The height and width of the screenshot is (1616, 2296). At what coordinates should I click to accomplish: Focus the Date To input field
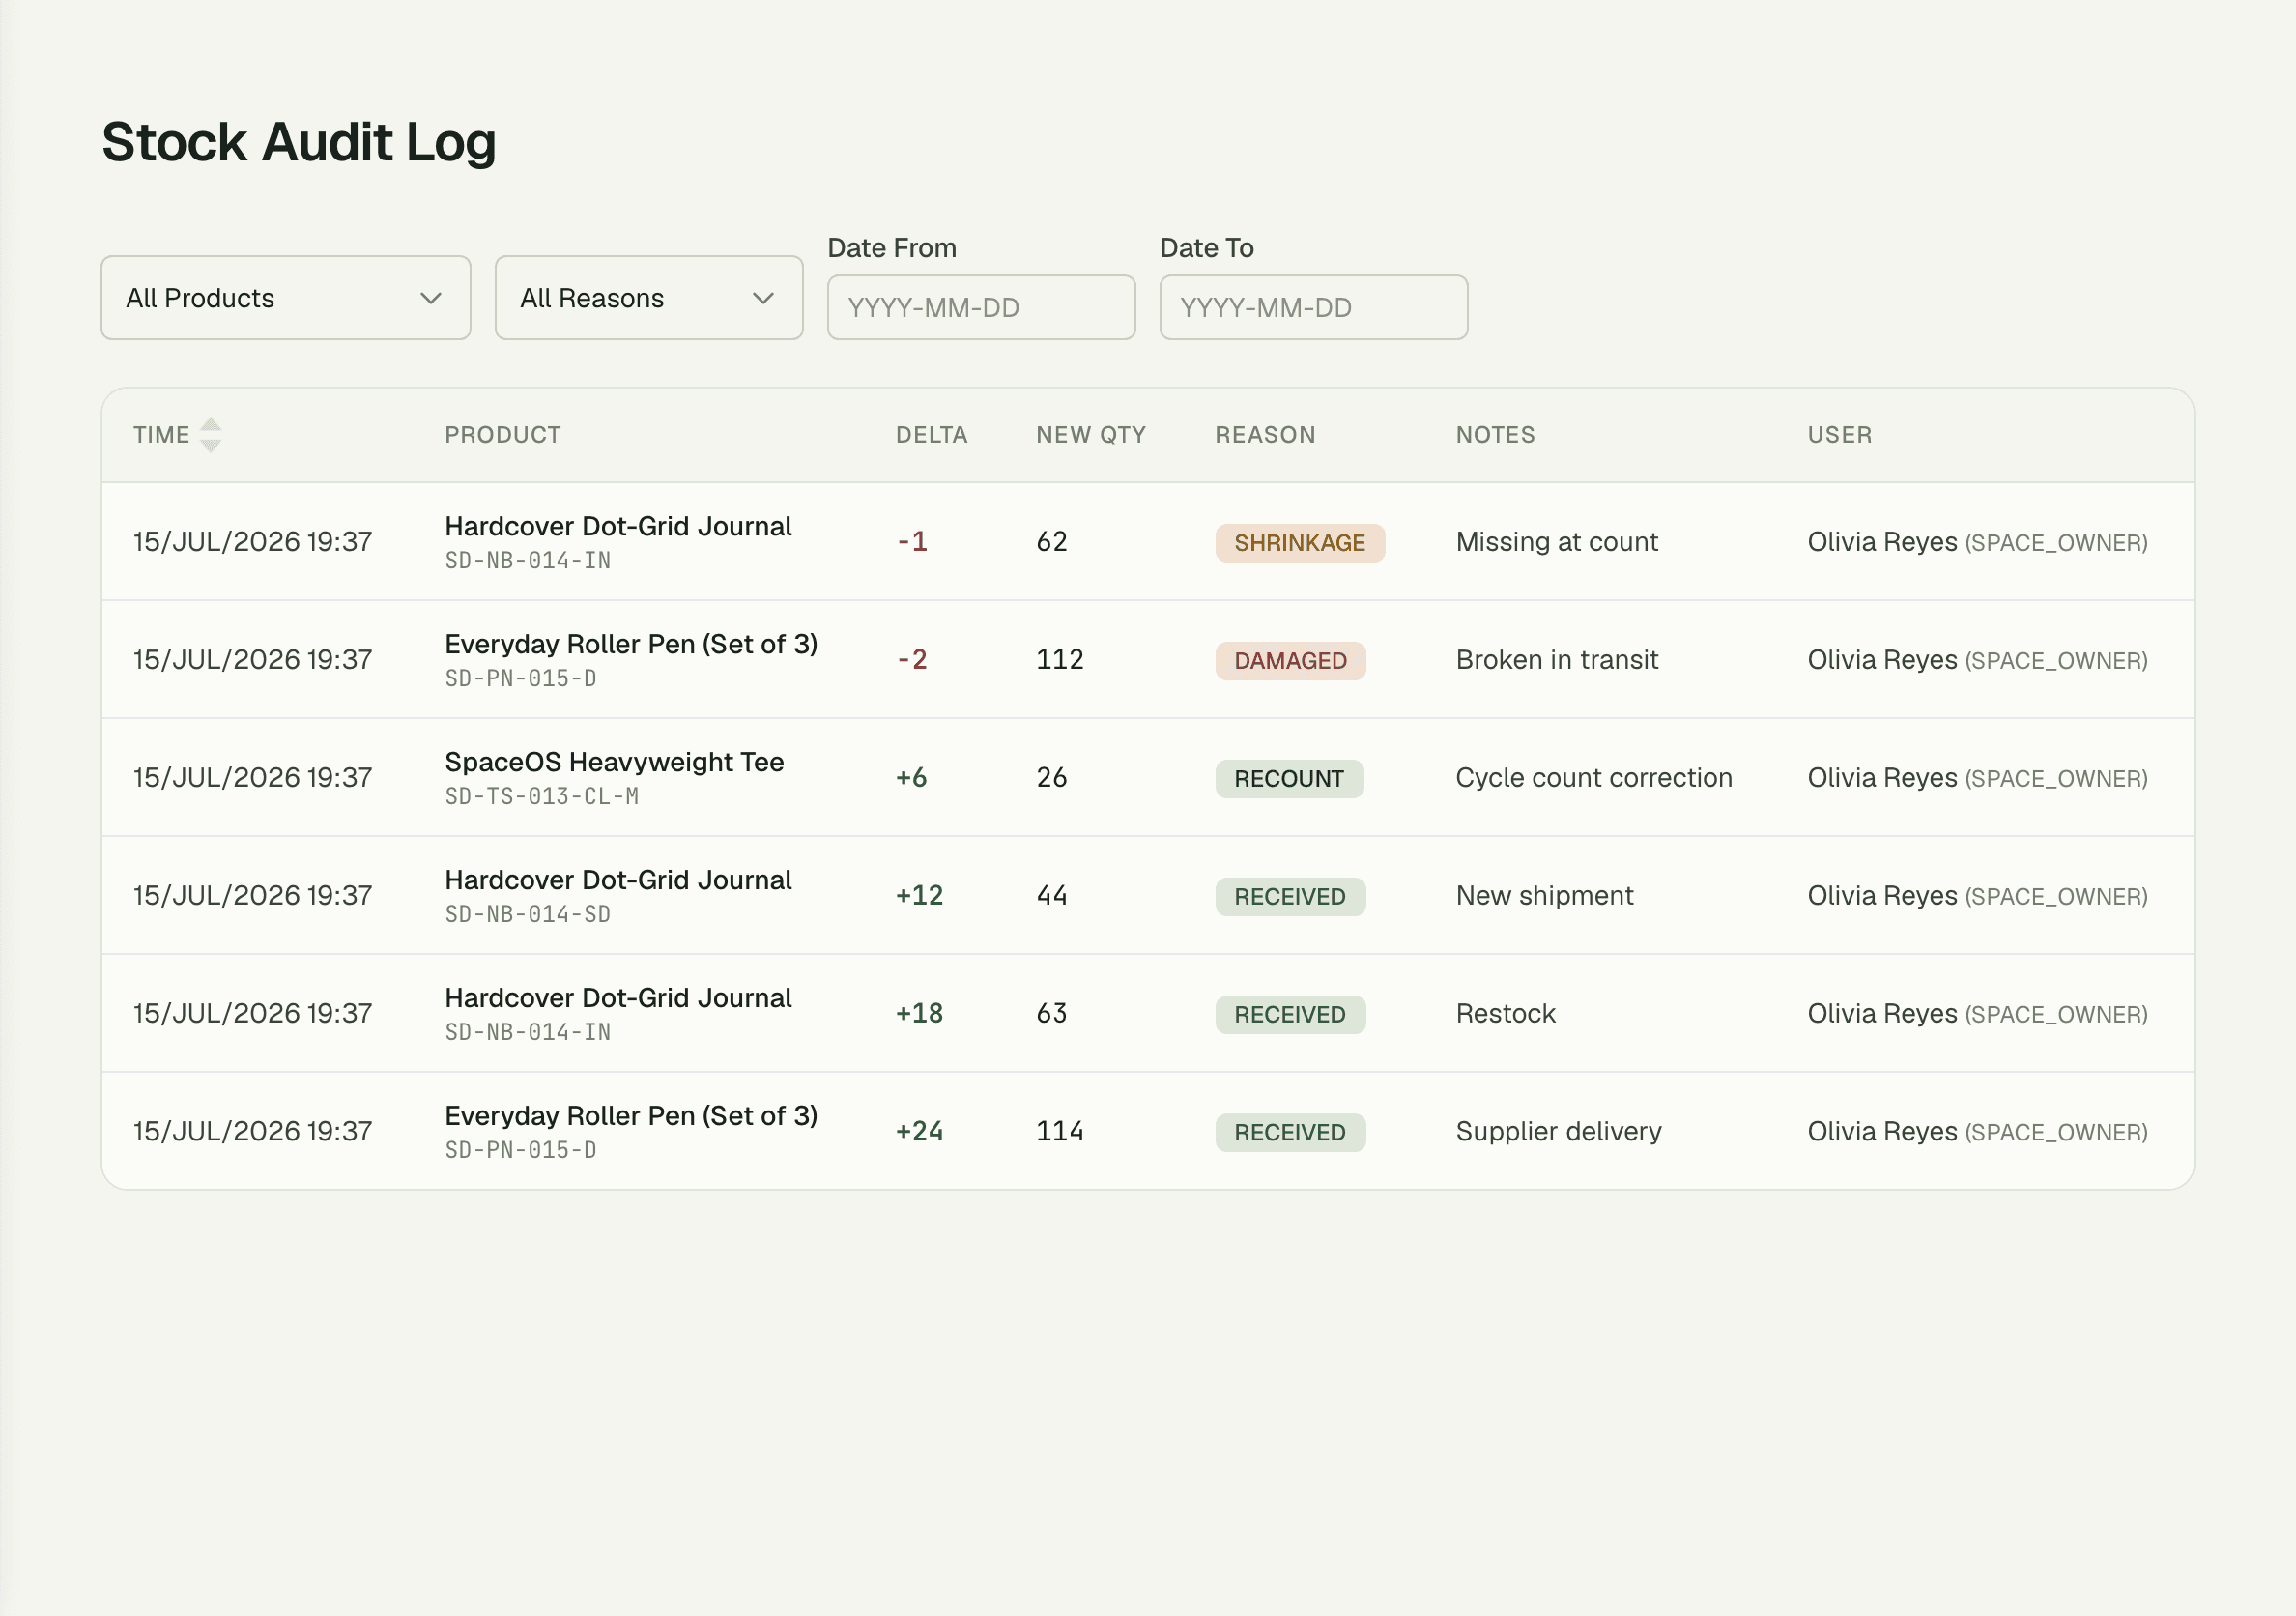point(1313,308)
